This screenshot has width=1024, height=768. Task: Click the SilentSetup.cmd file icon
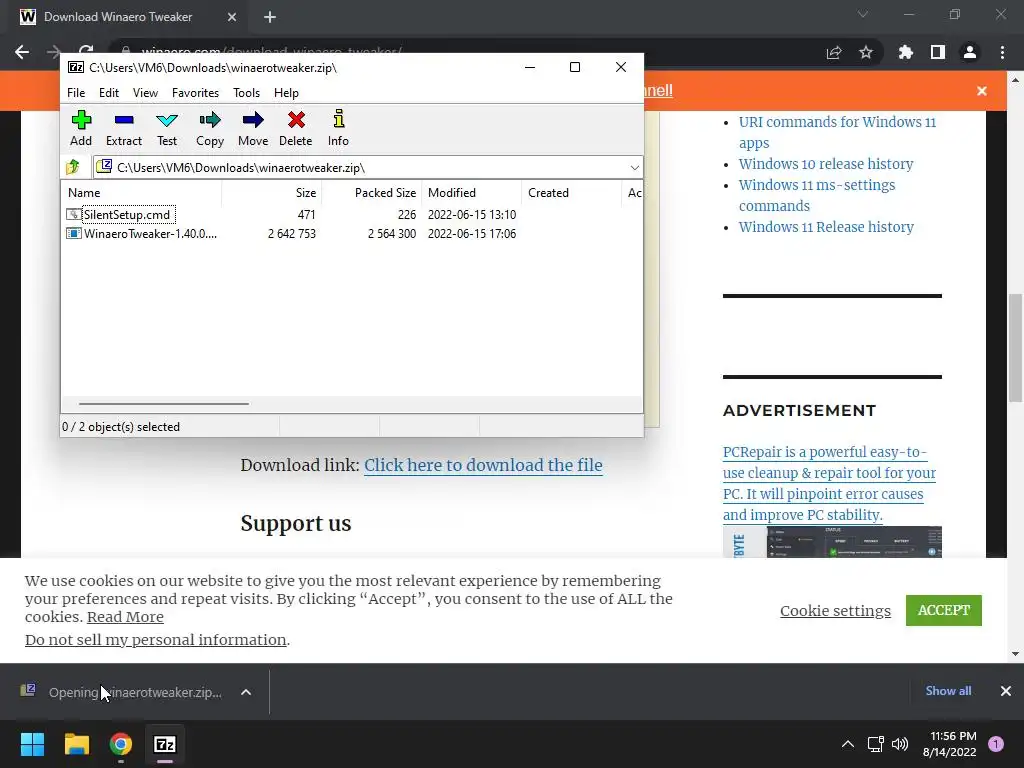coord(74,214)
